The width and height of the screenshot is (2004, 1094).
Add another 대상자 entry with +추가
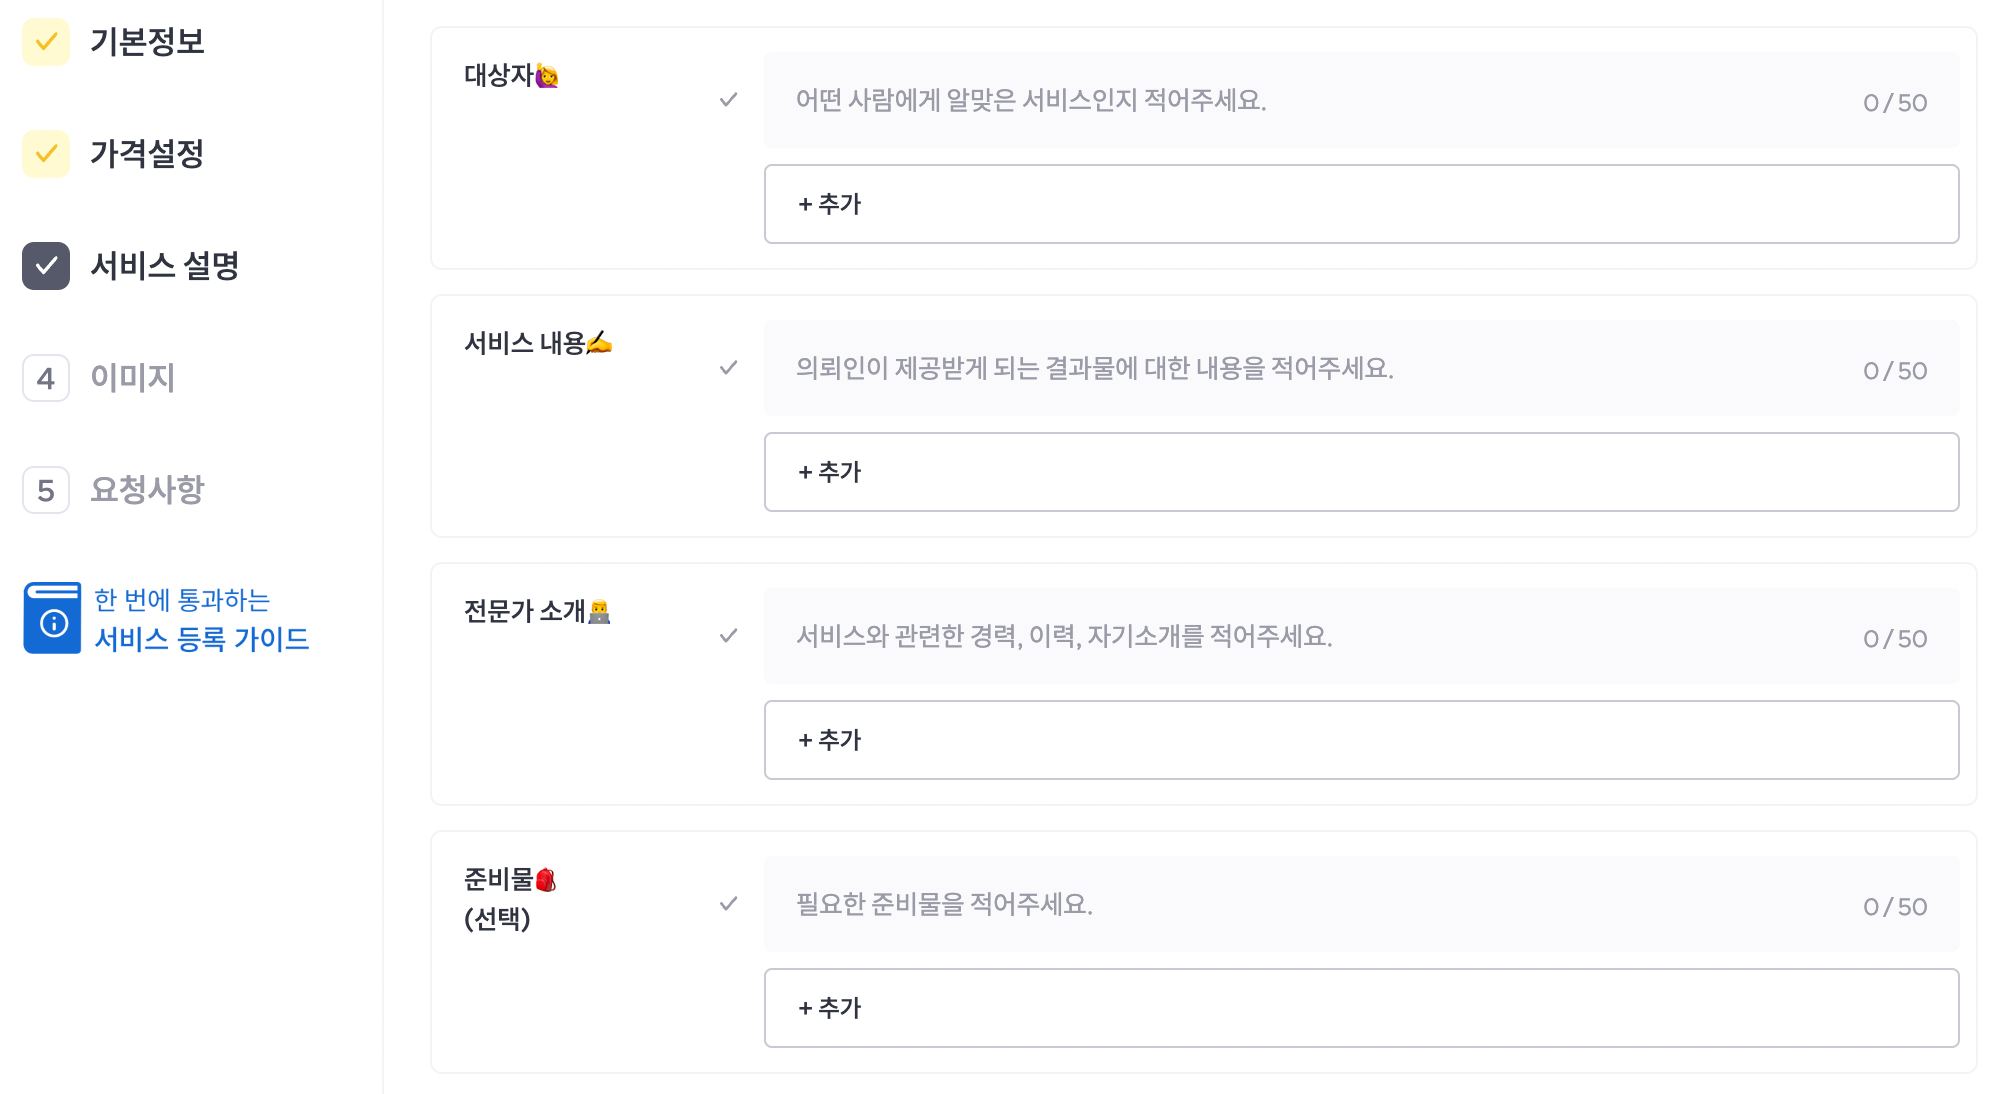click(x=1361, y=204)
